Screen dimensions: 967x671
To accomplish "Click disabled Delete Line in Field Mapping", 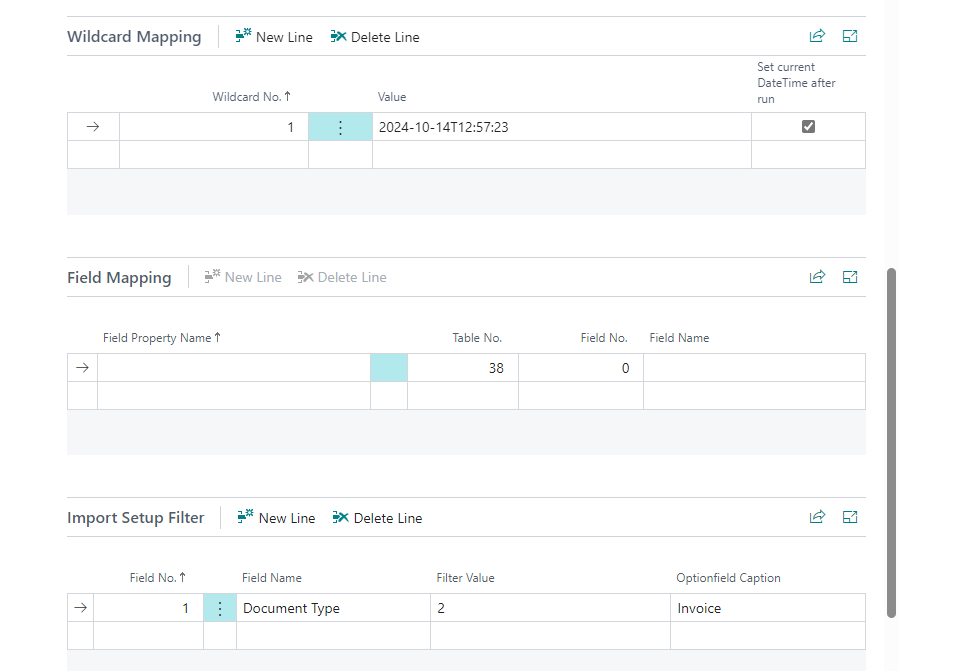I will (x=342, y=278).
